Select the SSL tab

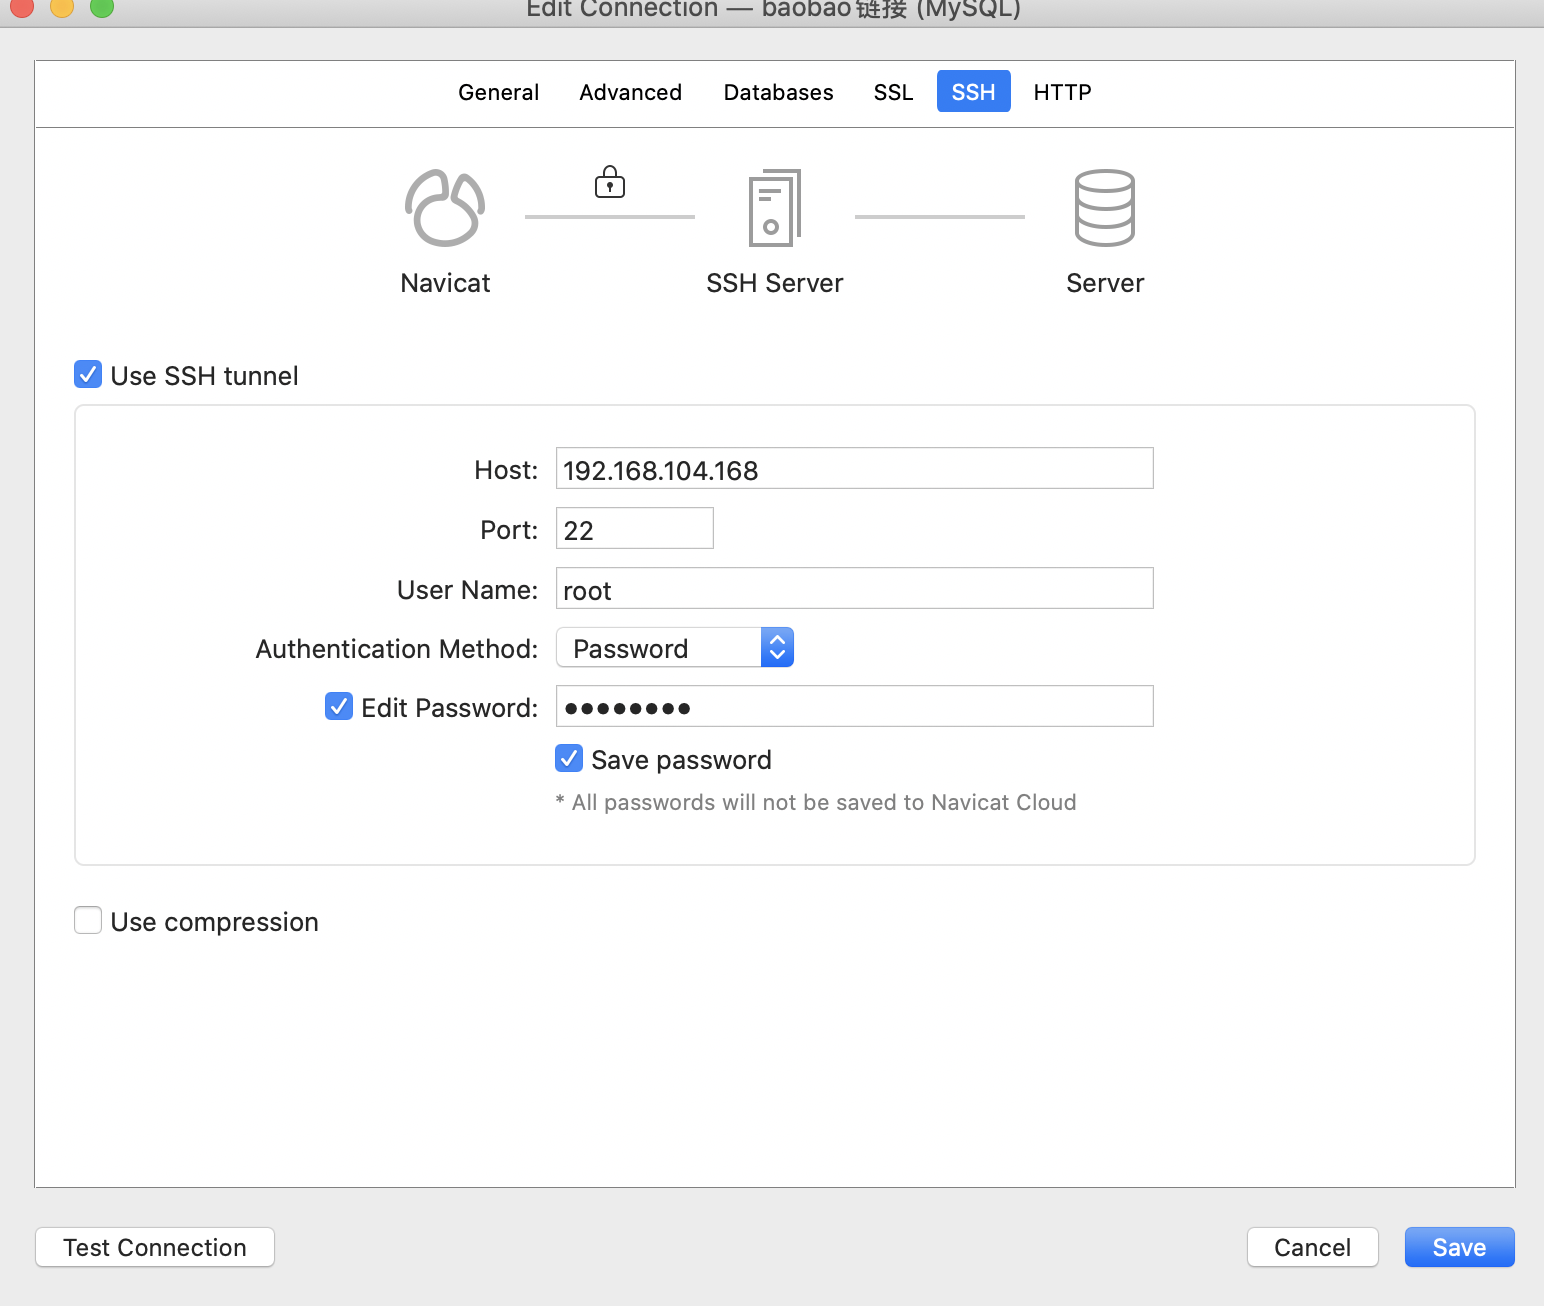click(x=893, y=92)
